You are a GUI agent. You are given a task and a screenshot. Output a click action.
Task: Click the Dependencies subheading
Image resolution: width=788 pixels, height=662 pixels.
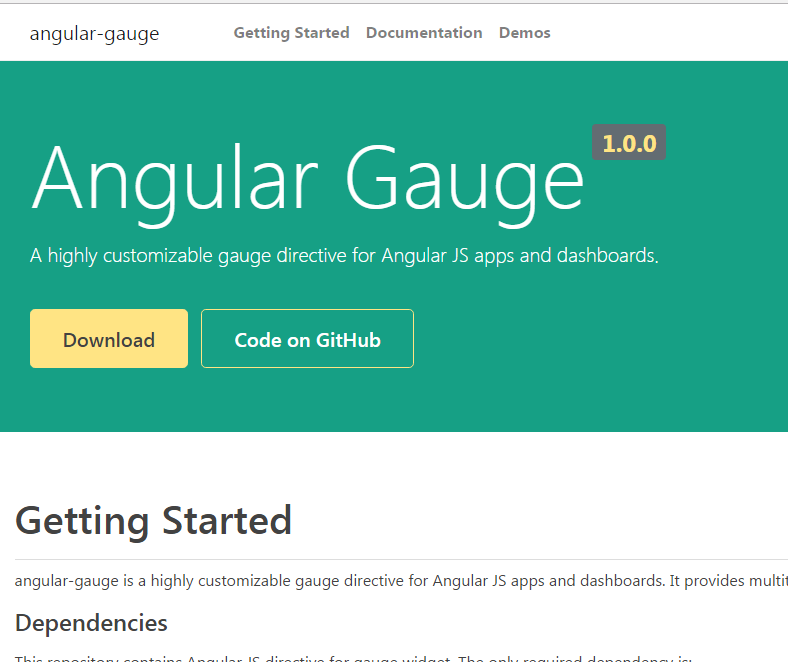(91, 623)
